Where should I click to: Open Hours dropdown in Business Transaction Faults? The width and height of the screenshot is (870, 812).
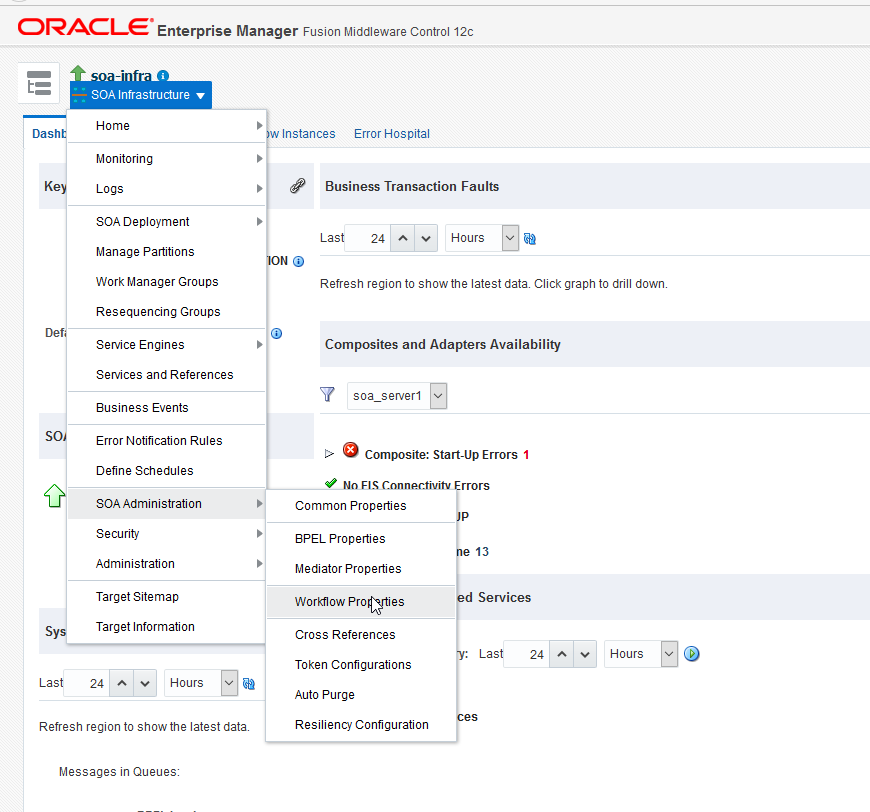click(510, 238)
